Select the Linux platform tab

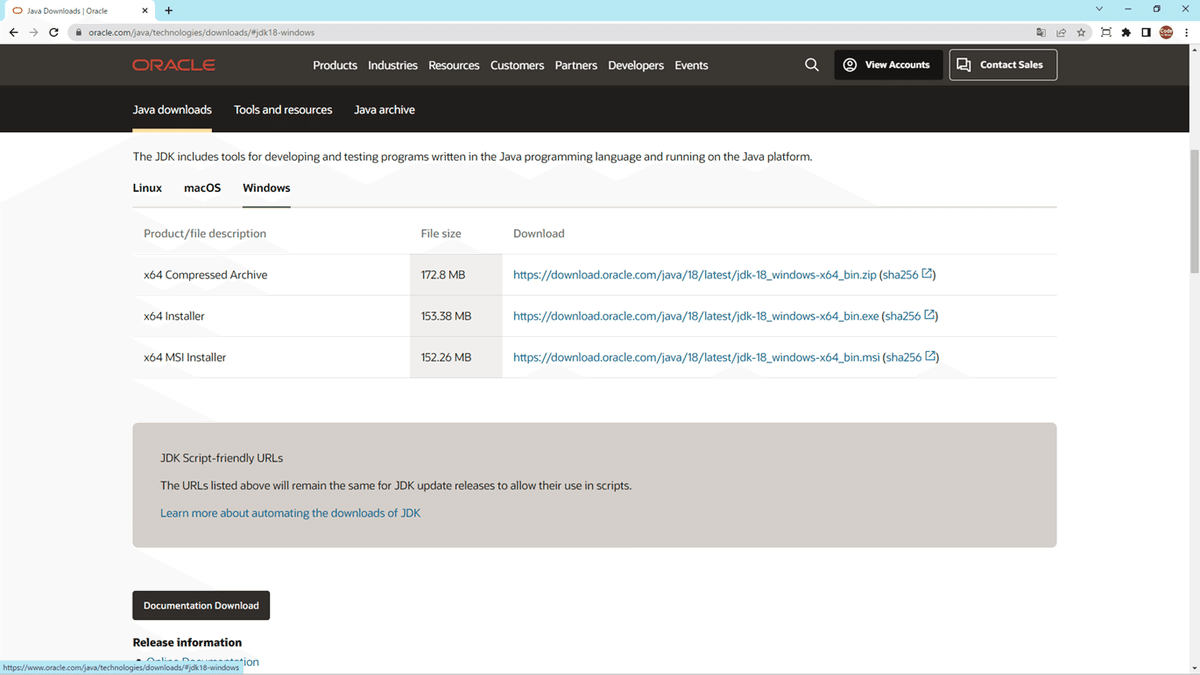pyautogui.click(x=147, y=188)
